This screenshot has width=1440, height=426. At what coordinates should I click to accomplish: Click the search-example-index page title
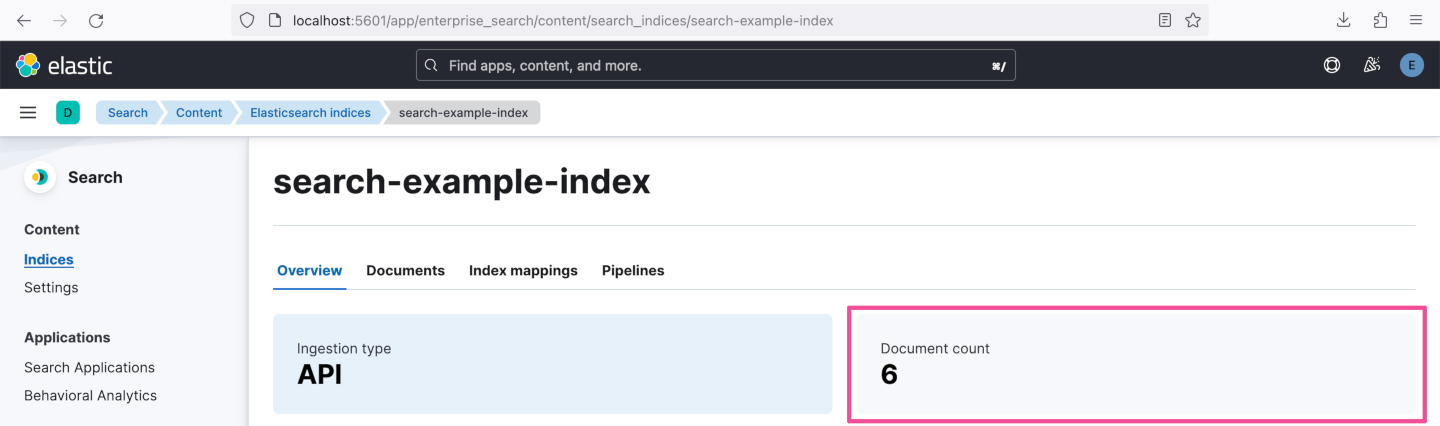pos(462,181)
